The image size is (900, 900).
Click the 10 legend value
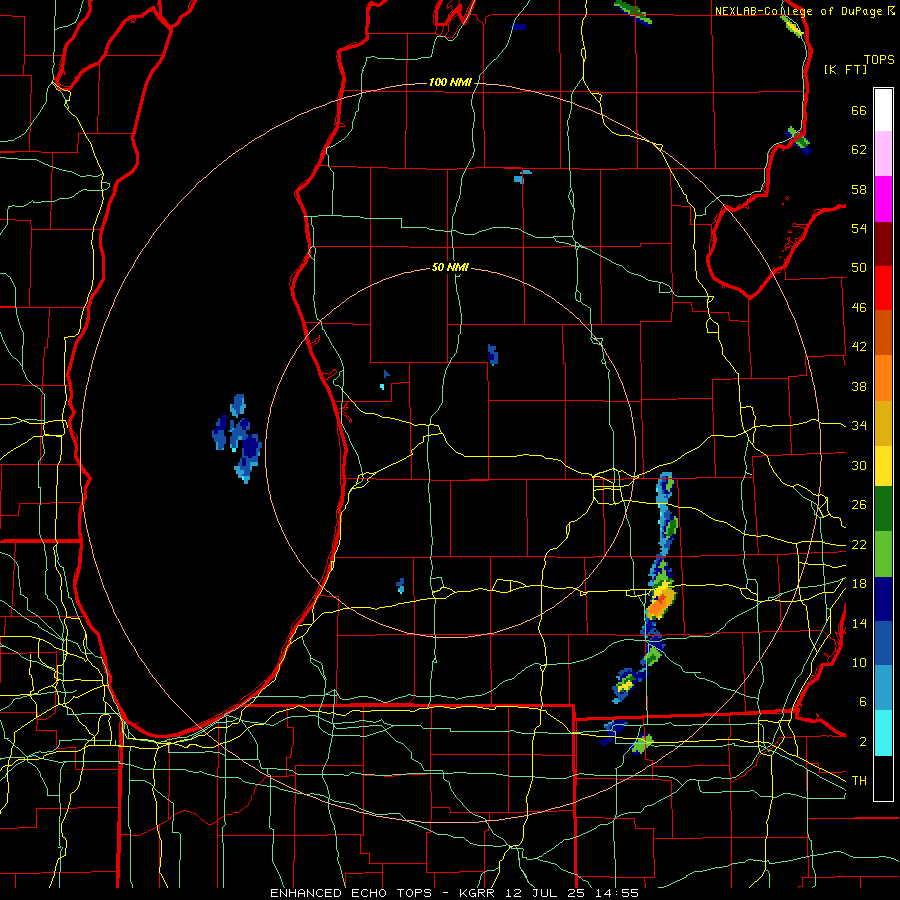pyautogui.click(x=859, y=663)
